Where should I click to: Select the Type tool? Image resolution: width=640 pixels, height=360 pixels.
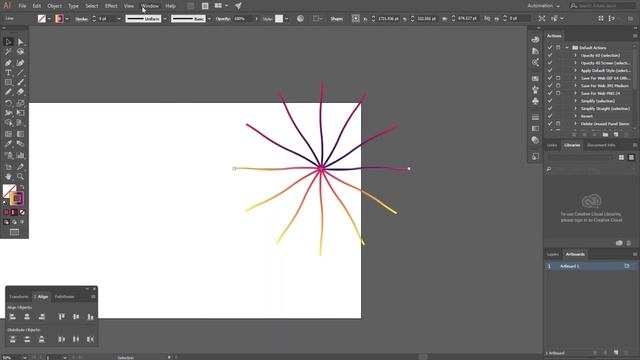point(8,73)
